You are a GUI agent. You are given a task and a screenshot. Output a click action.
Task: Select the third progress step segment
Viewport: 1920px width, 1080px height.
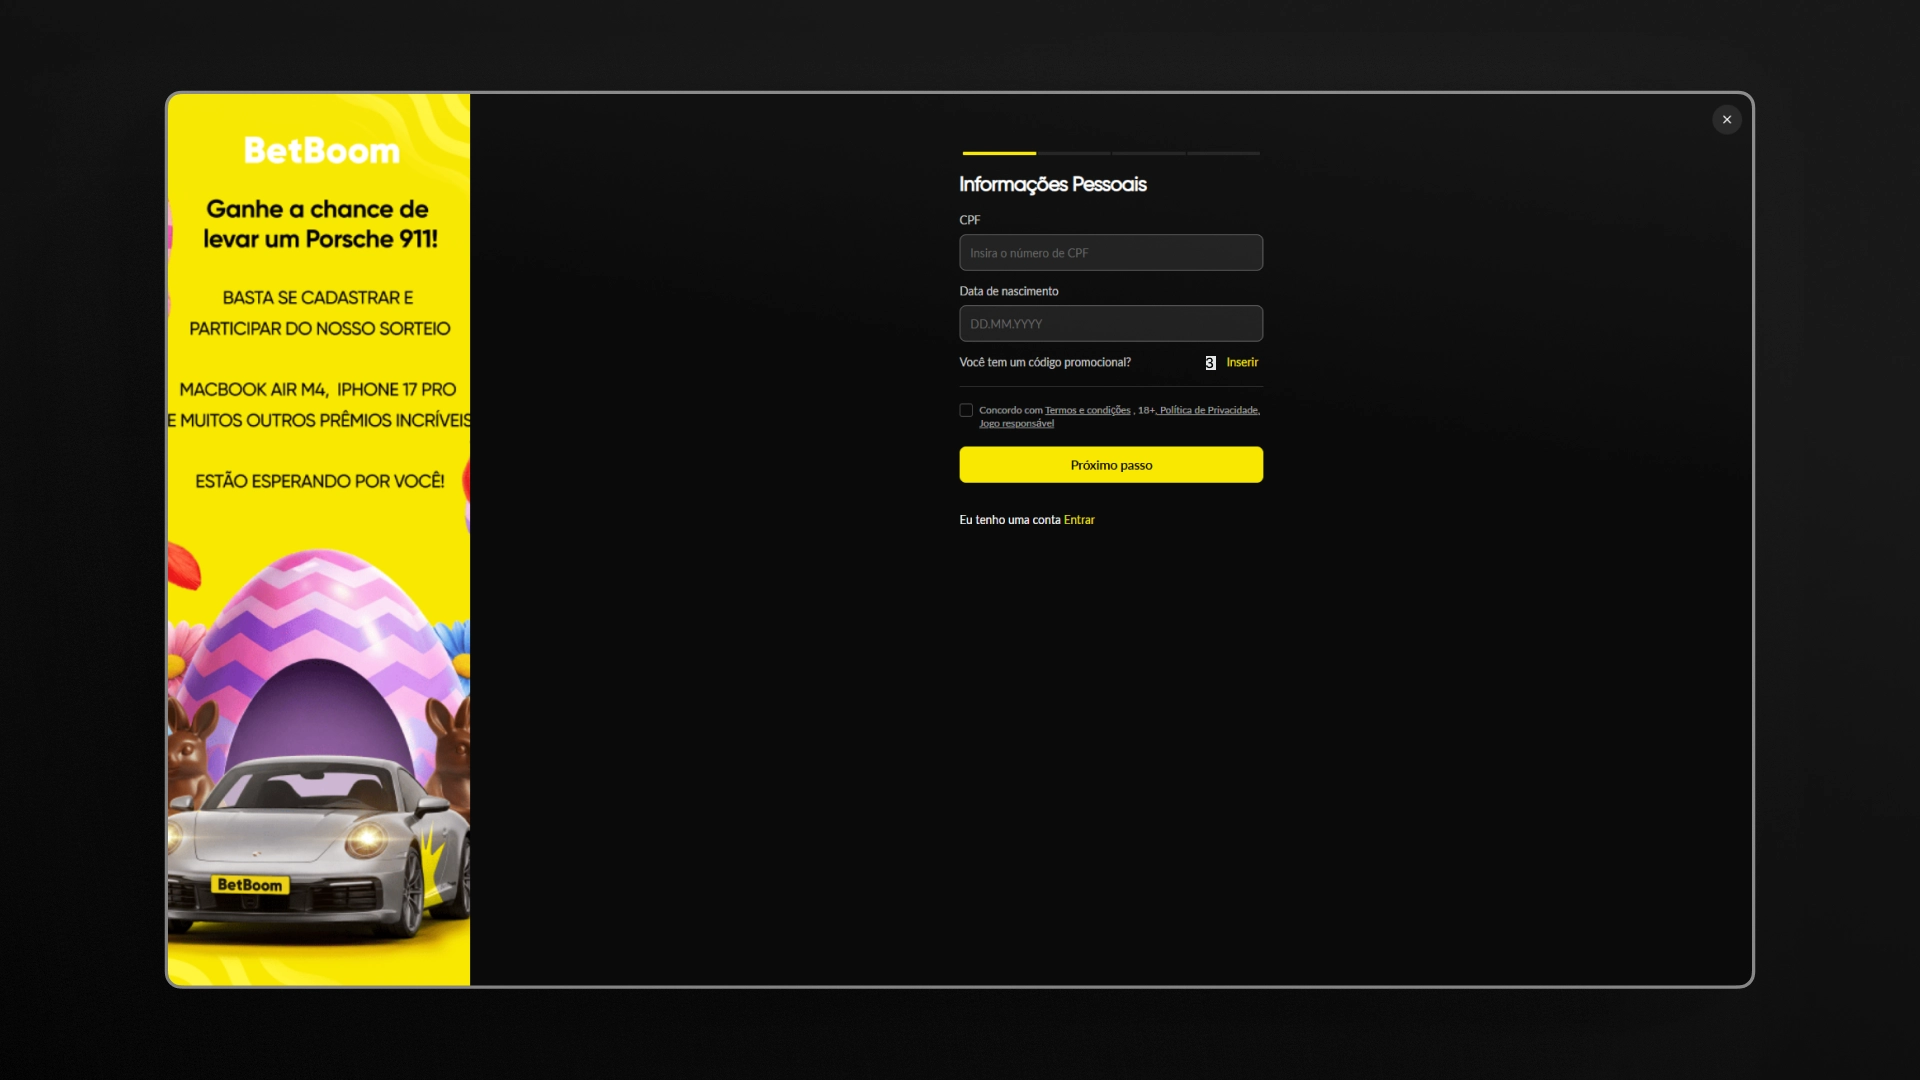1149,153
